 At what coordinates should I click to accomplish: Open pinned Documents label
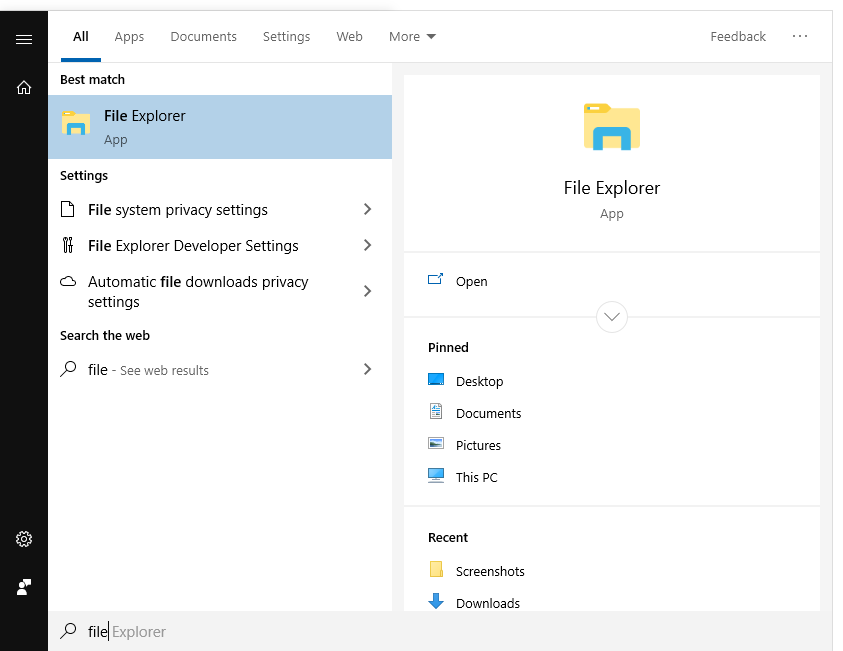point(489,413)
